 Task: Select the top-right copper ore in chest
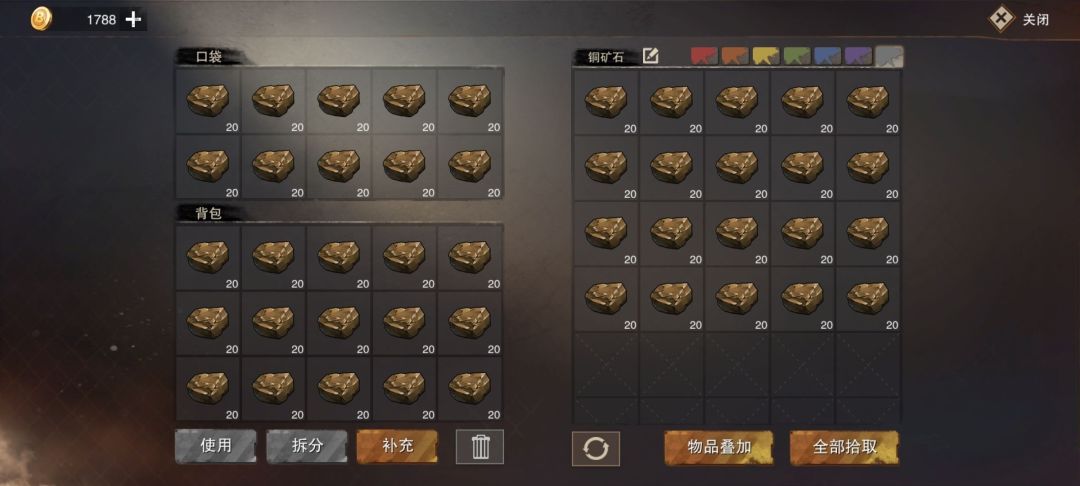[868, 103]
